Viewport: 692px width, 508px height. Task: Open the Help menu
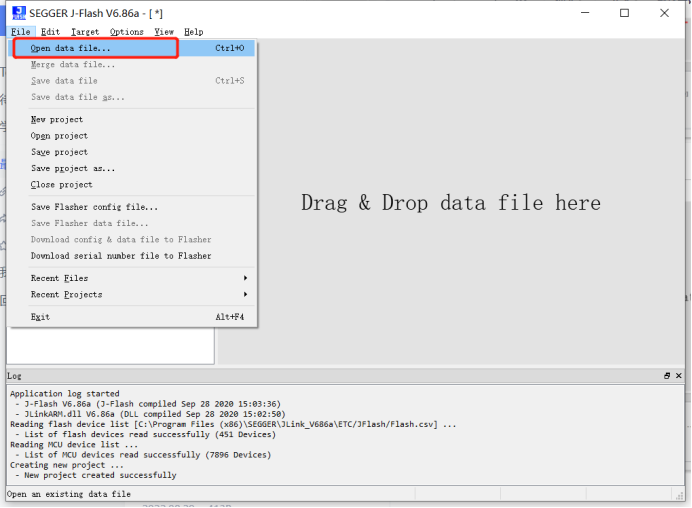point(194,32)
